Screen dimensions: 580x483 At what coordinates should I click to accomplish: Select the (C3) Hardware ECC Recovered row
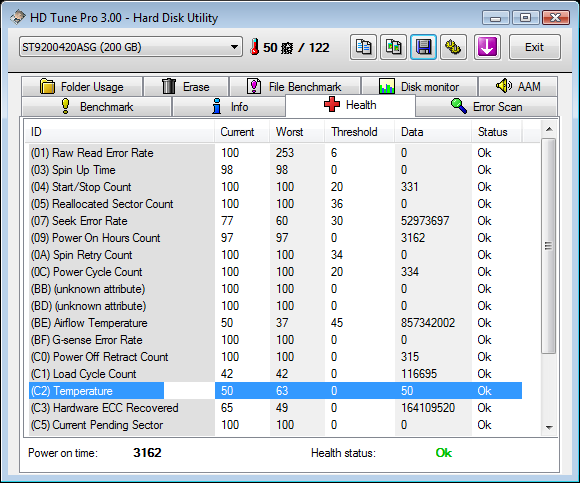click(x=276, y=408)
